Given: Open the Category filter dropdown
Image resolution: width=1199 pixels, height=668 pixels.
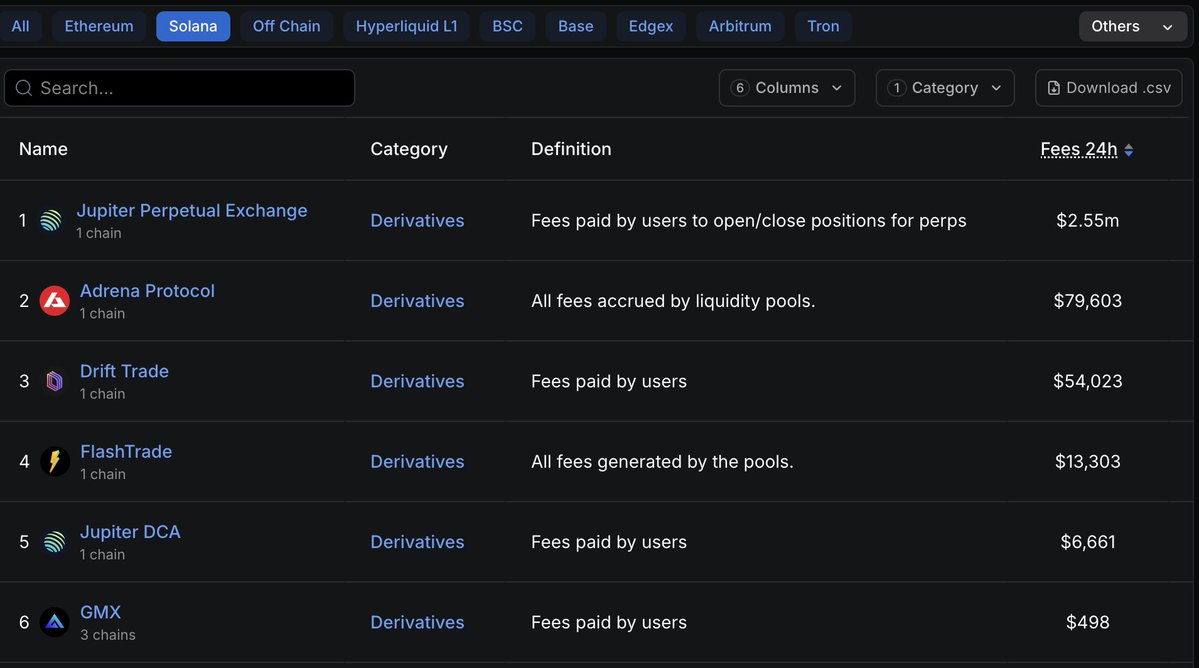Looking at the screenshot, I should (945, 88).
